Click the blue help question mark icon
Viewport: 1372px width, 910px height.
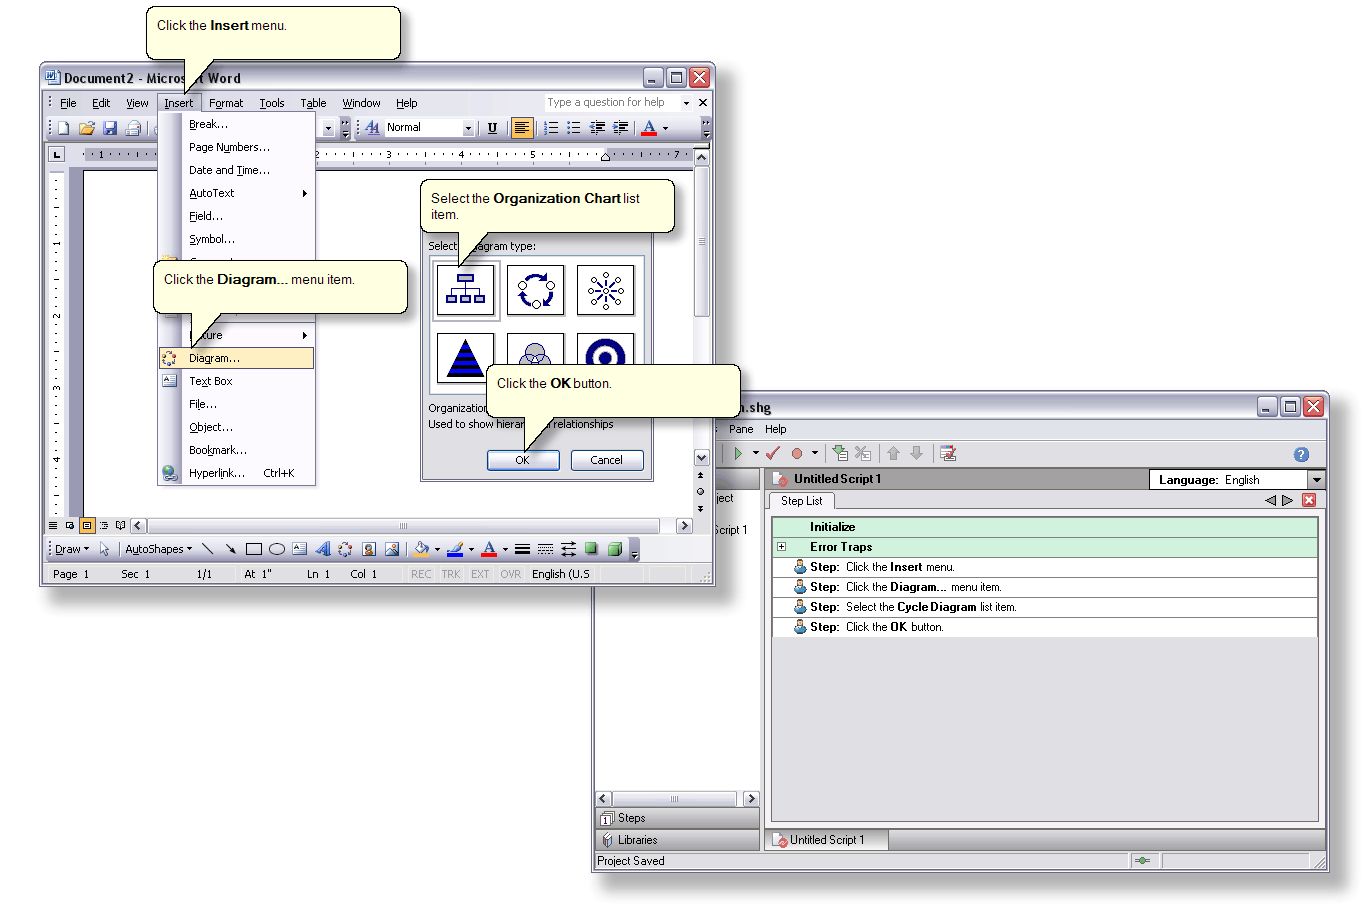(x=1301, y=454)
